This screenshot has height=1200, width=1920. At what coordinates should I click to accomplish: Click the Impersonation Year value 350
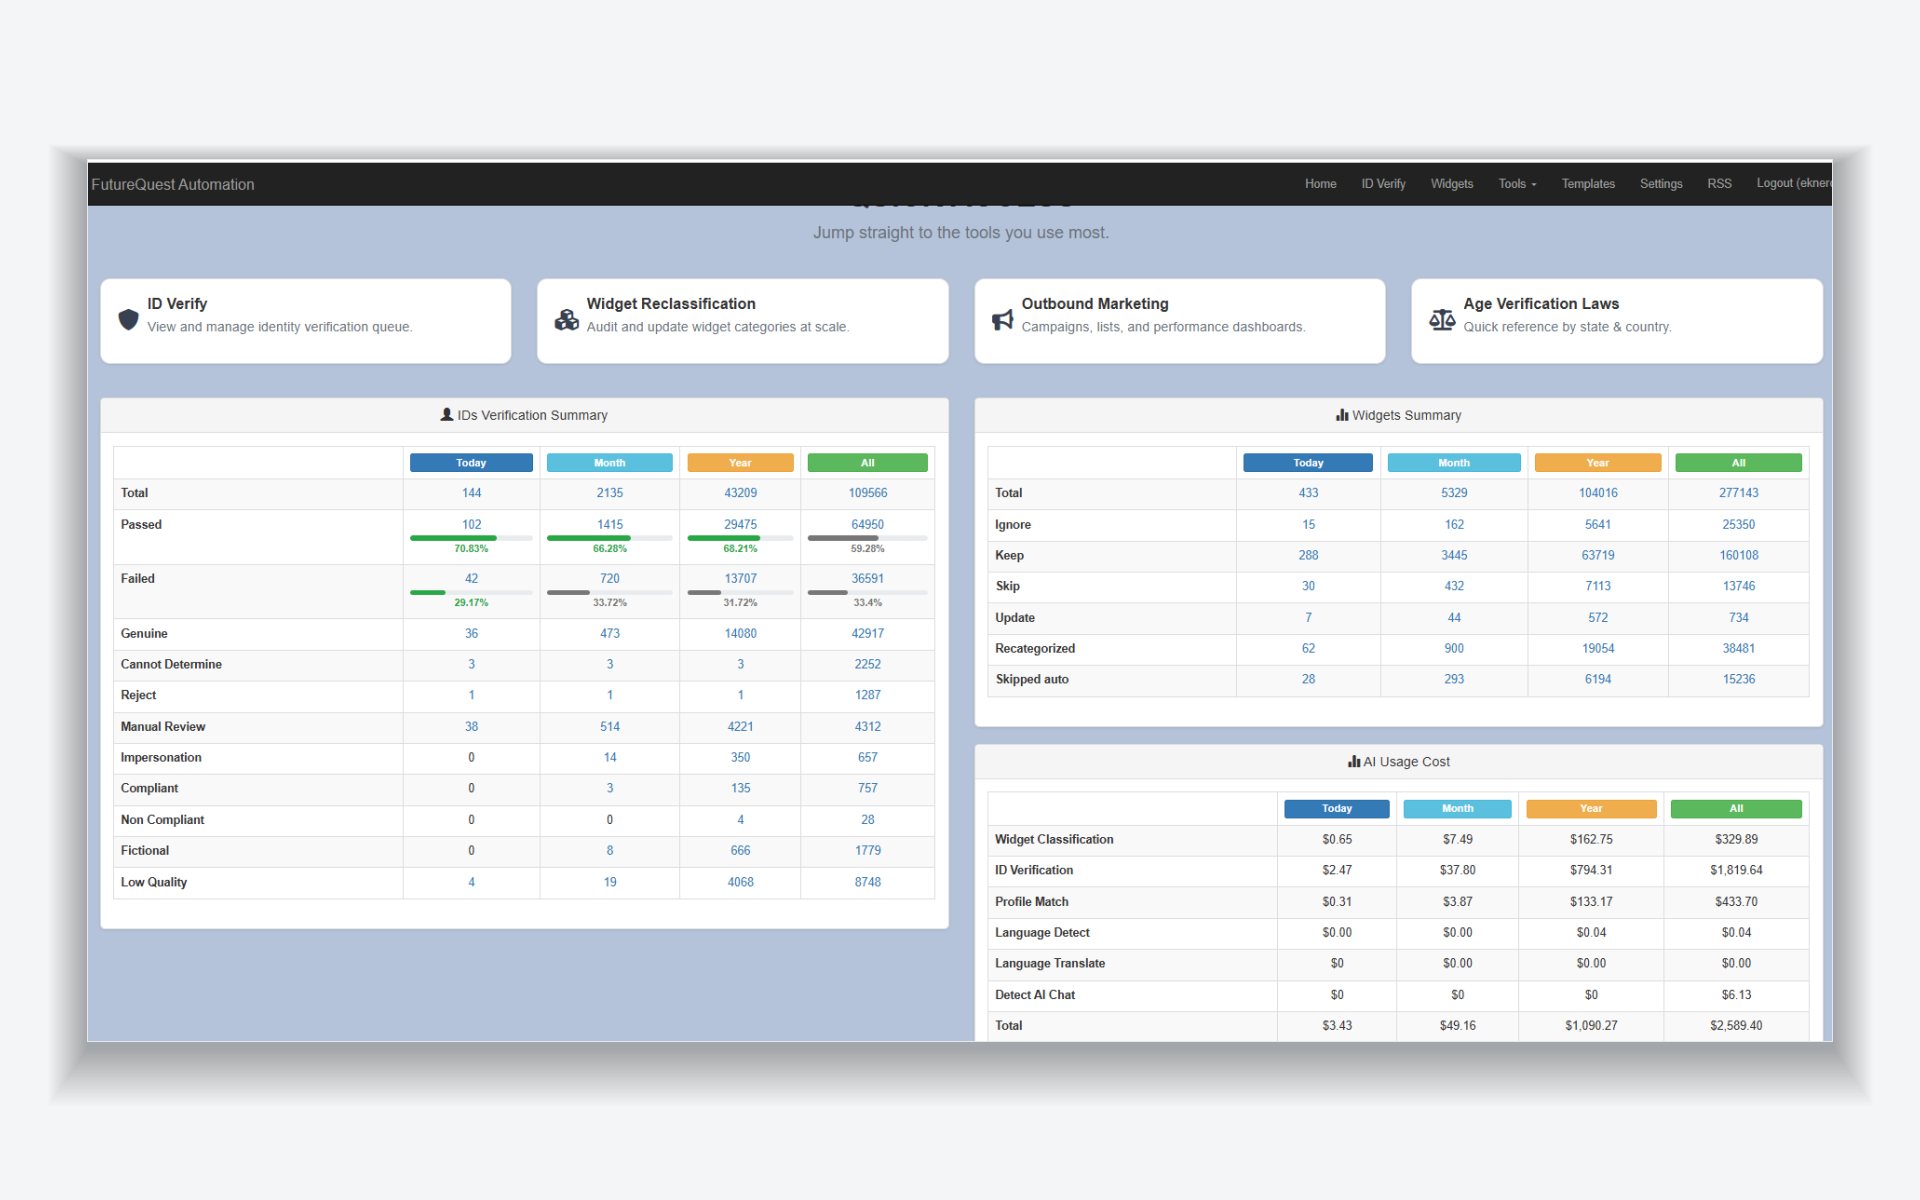click(x=740, y=757)
